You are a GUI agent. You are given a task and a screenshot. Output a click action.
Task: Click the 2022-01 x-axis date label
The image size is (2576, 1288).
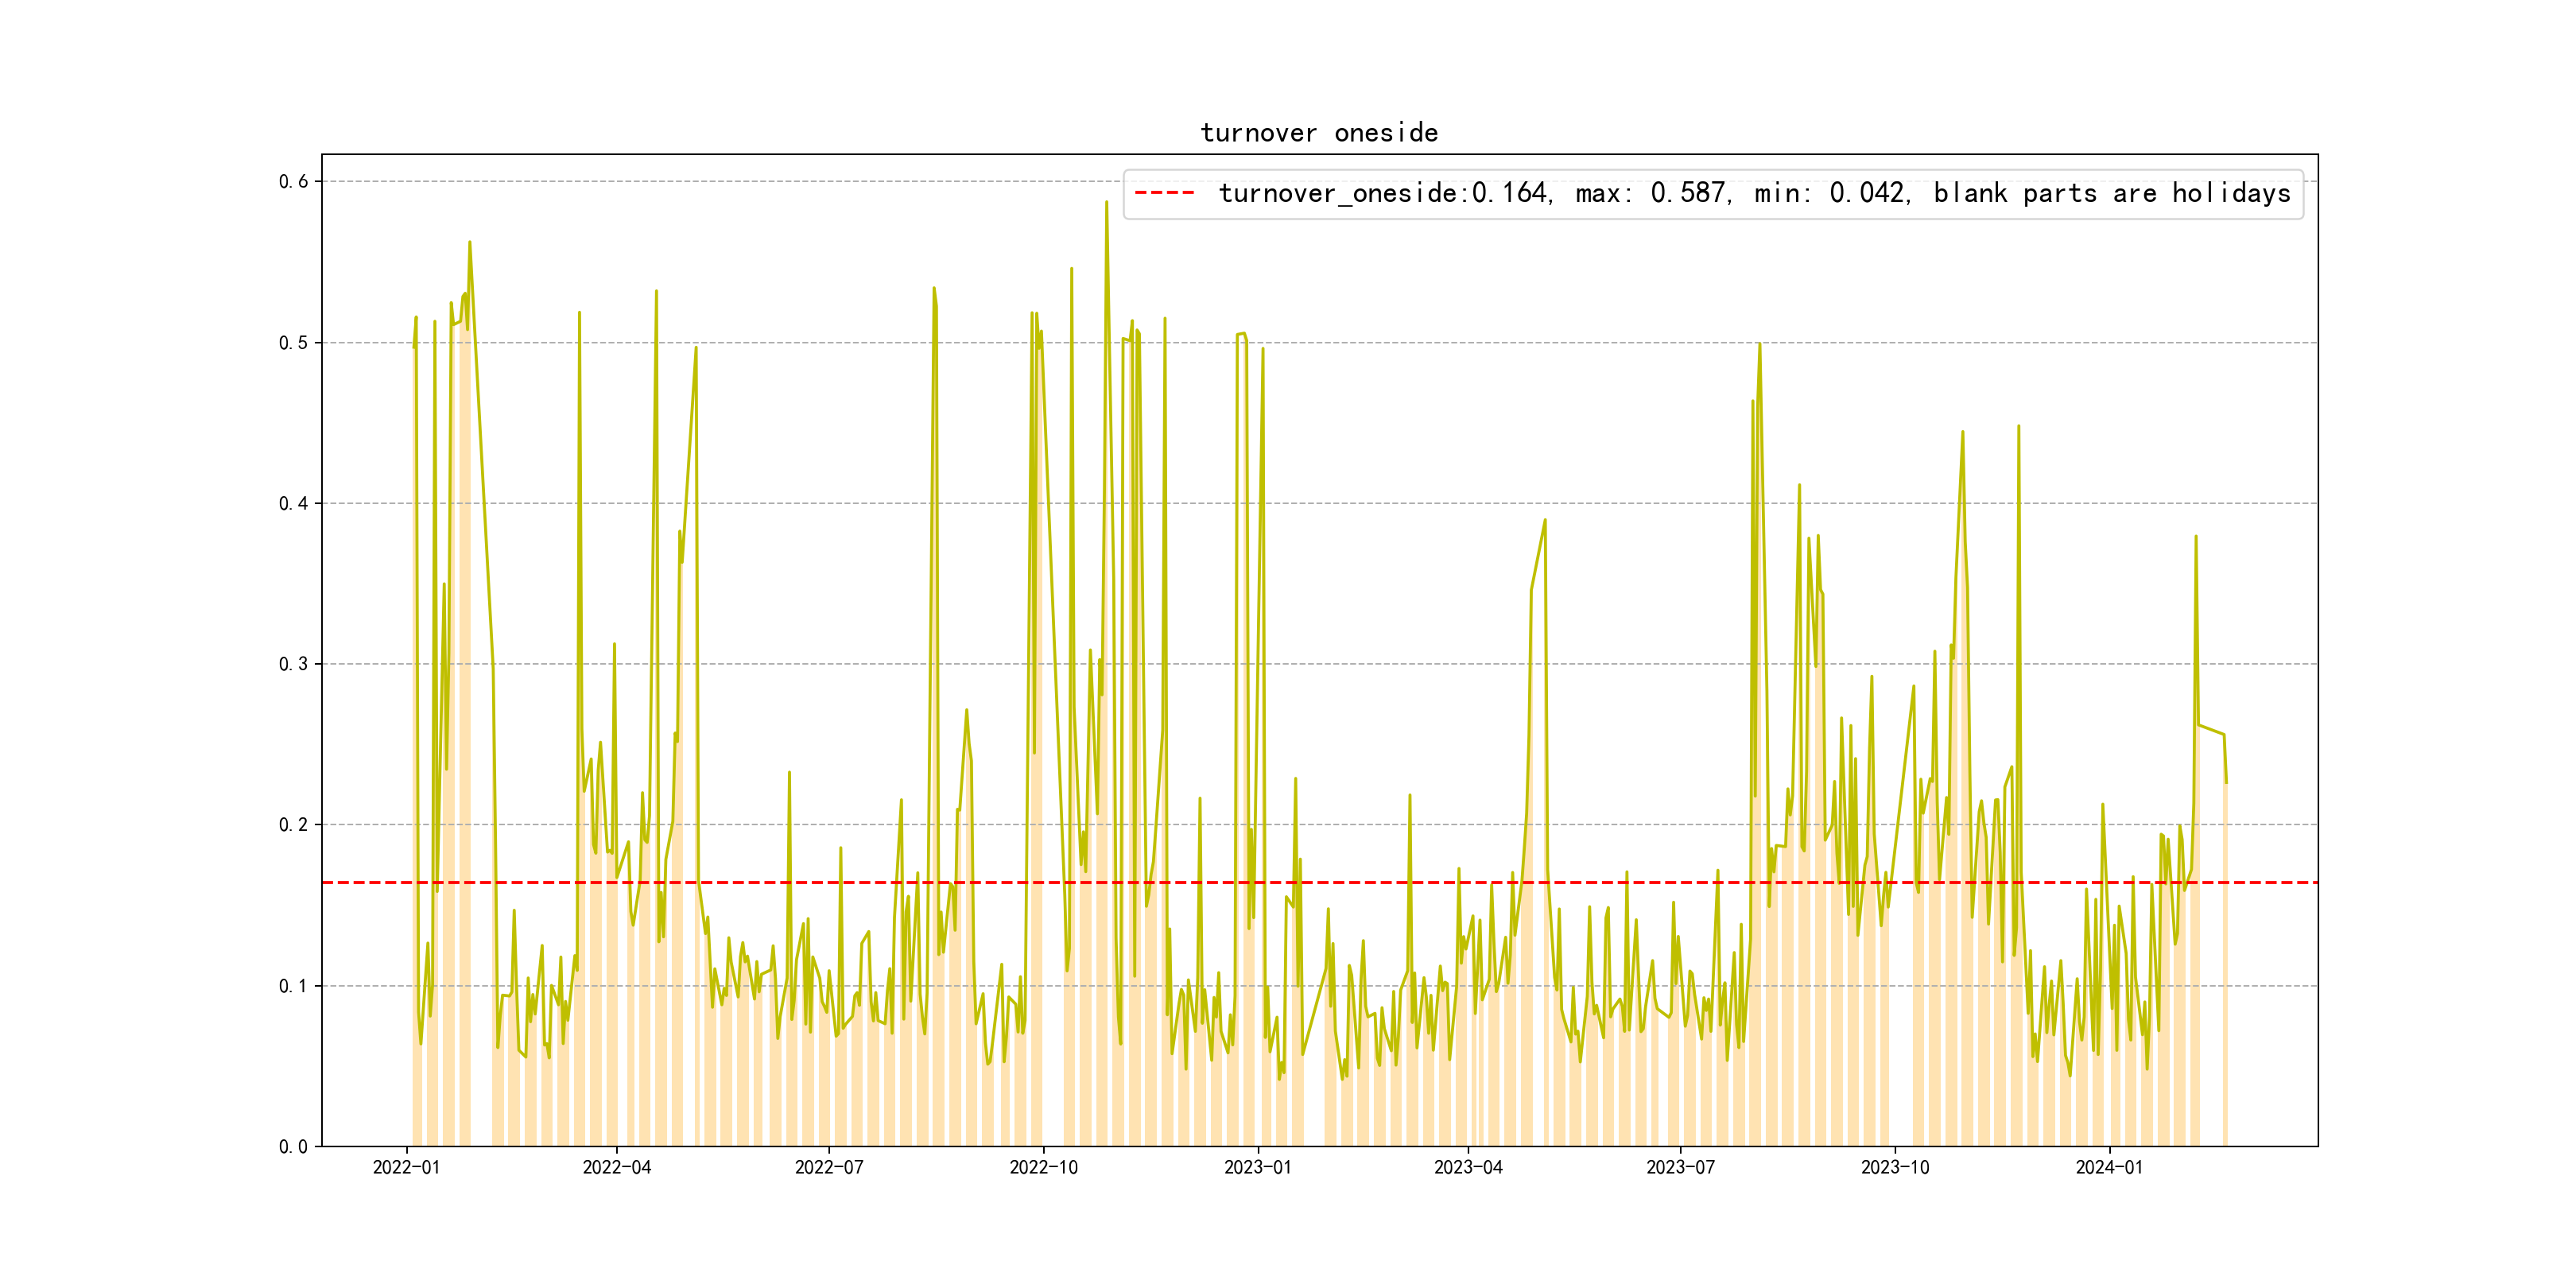pyautogui.click(x=406, y=1168)
